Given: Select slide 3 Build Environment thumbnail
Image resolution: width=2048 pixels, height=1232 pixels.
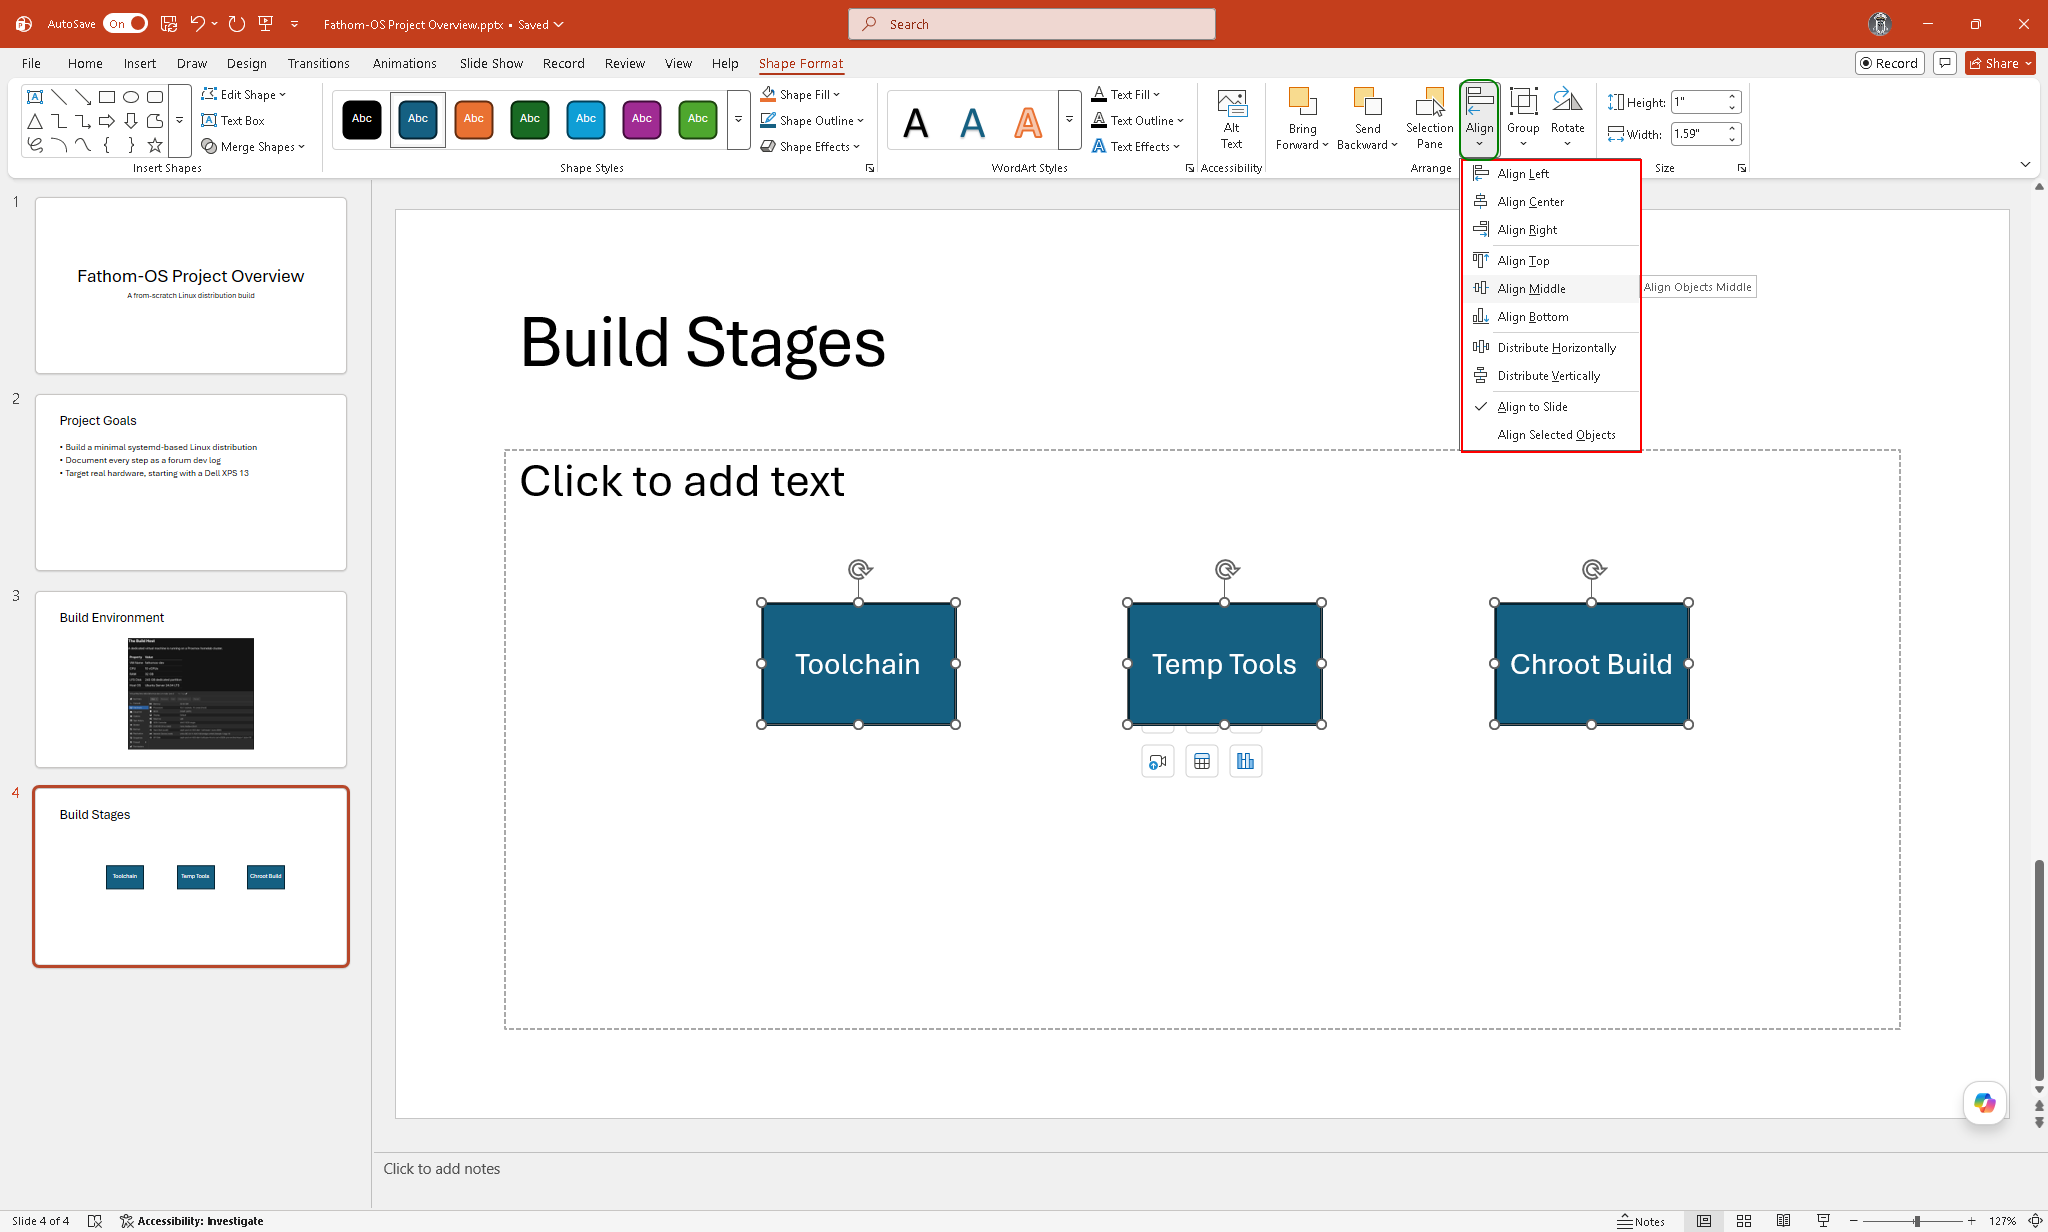Looking at the screenshot, I should click(x=191, y=680).
